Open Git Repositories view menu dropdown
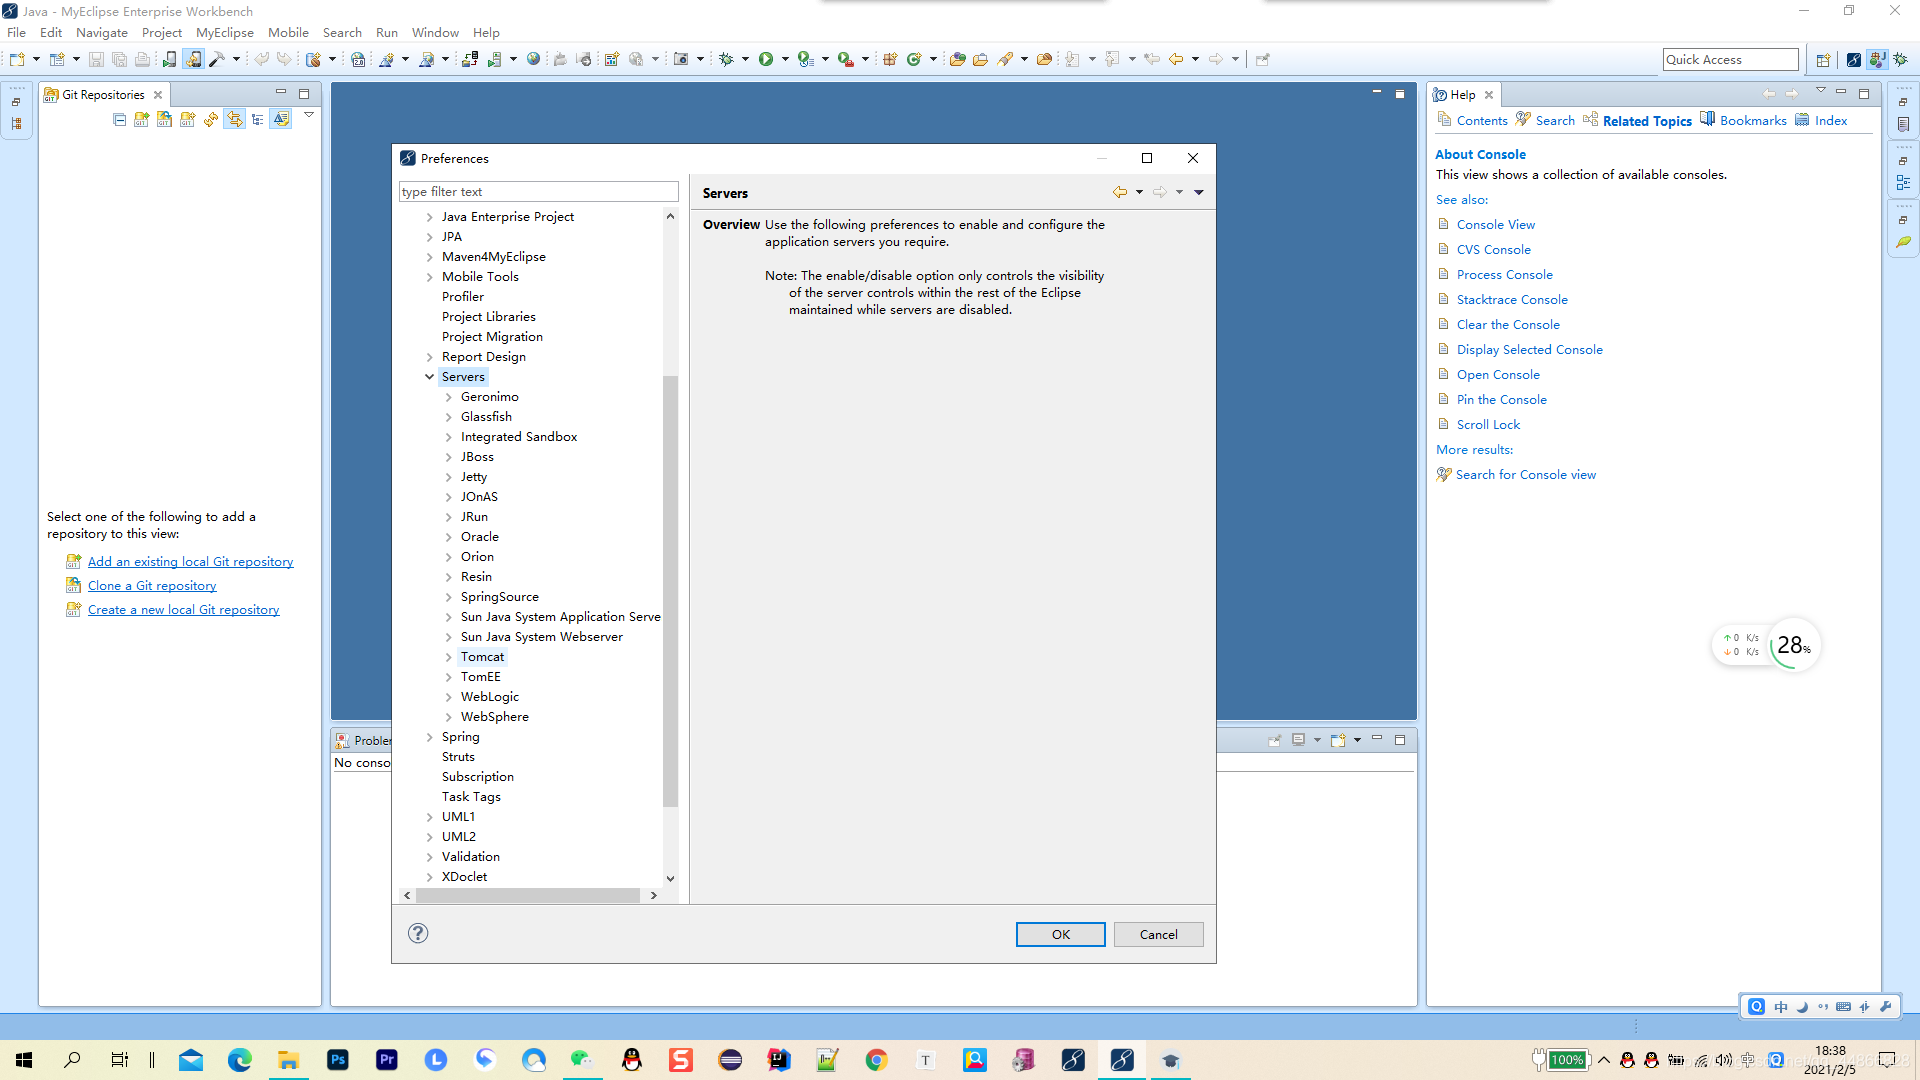Viewport: 1920px width, 1080px height. click(309, 116)
